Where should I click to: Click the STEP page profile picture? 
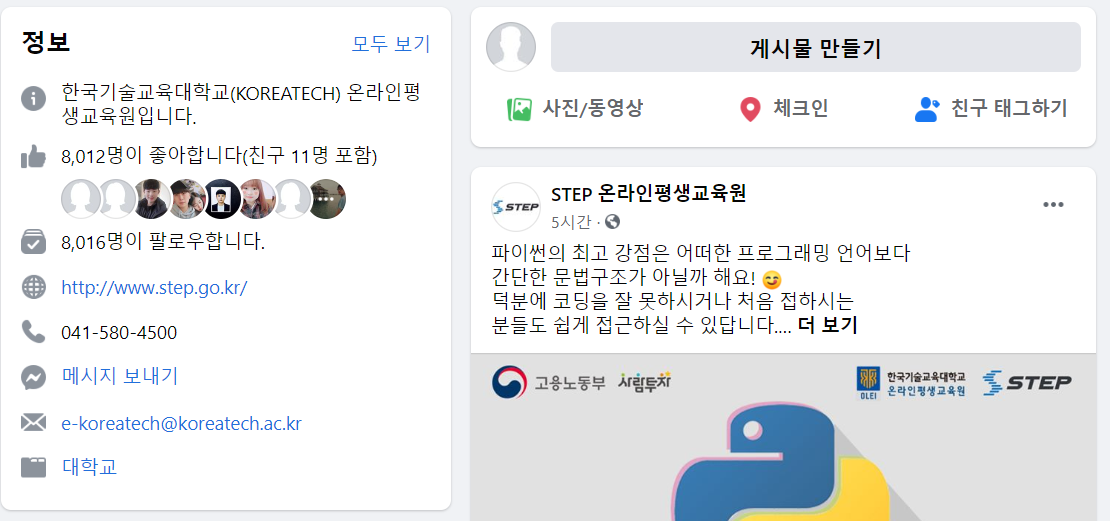[x=515, y=207]
